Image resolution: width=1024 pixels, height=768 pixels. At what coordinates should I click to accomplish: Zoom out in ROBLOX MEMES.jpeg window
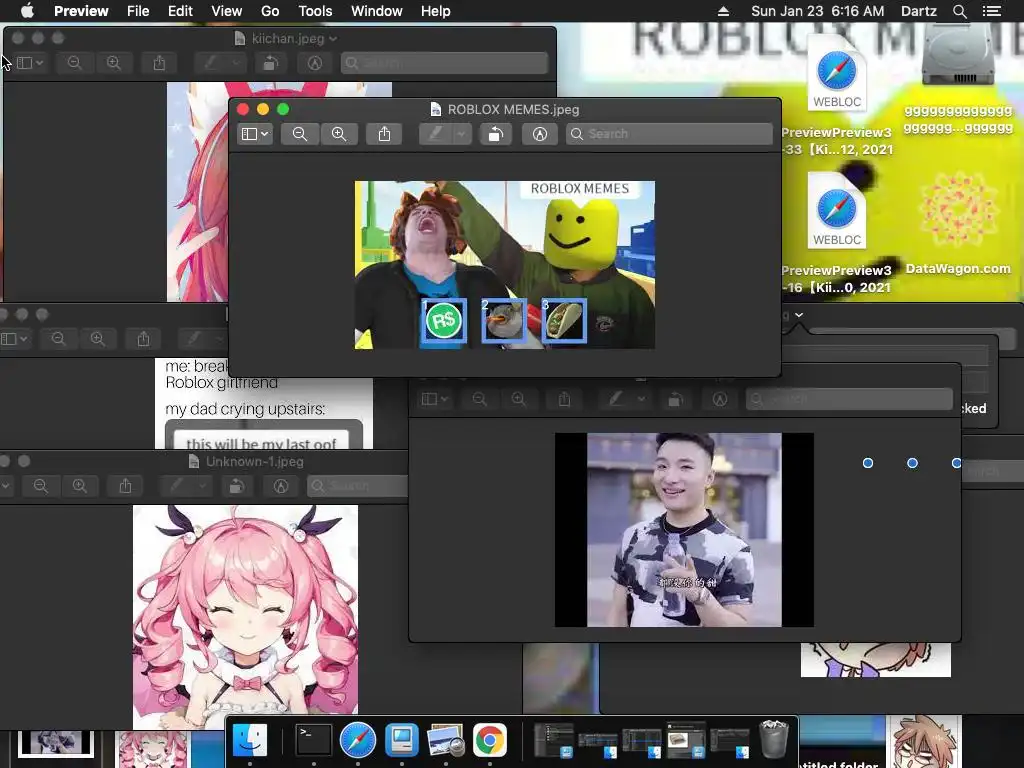click(x=300, y=134)
